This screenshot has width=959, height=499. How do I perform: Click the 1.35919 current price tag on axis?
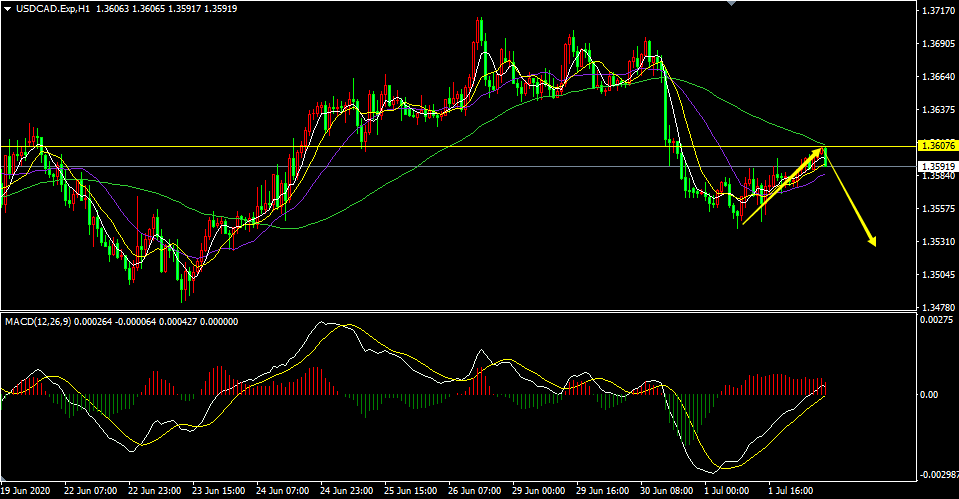click(x=936, y=166)
